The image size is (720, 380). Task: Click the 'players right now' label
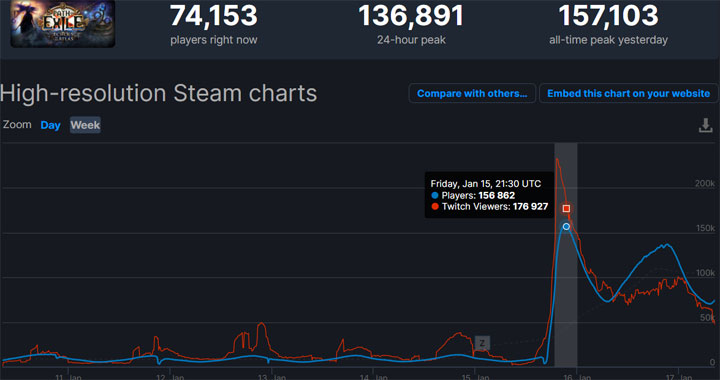pos(214,40)
